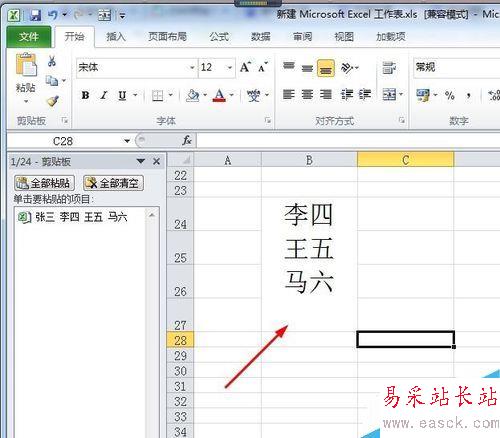Click Increase Indent icon
The image size is (500, 438).
(x=365, y=95)
